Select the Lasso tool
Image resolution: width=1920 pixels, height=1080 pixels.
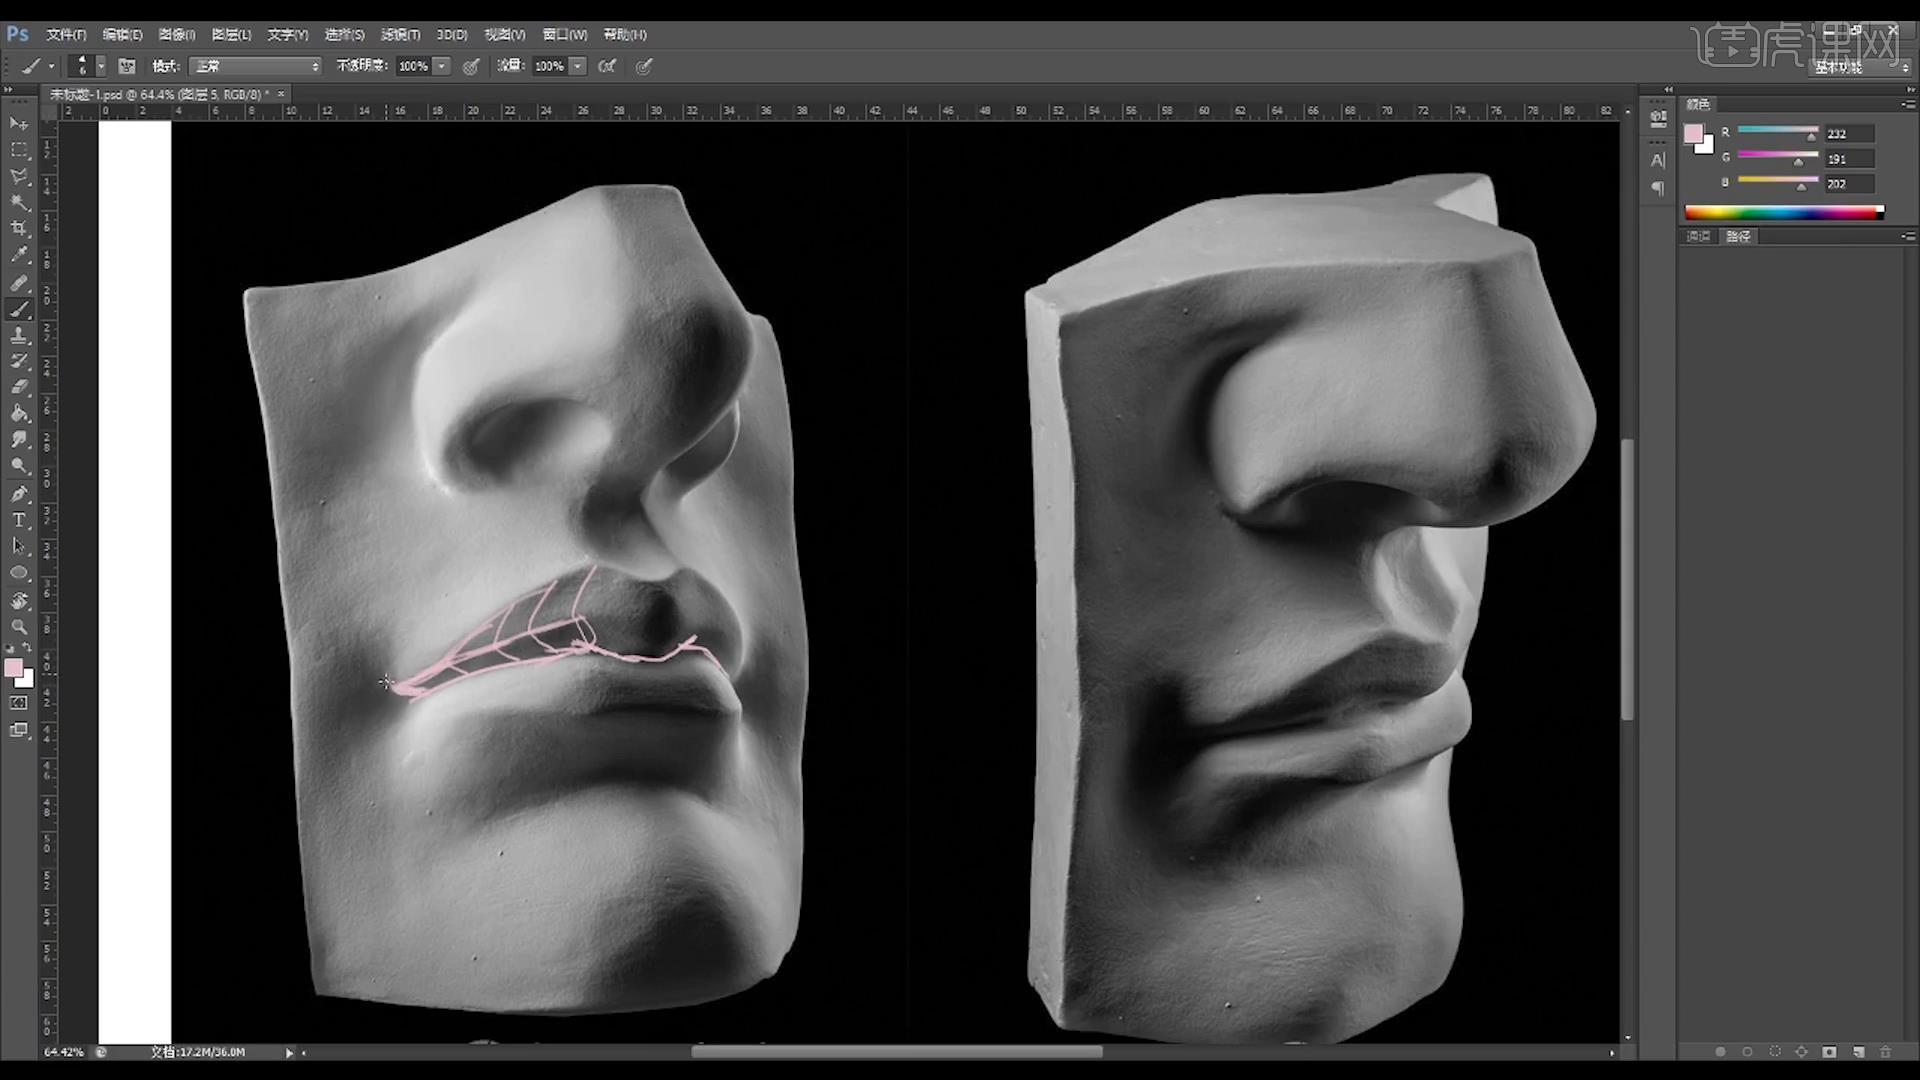tap(19, 176)
